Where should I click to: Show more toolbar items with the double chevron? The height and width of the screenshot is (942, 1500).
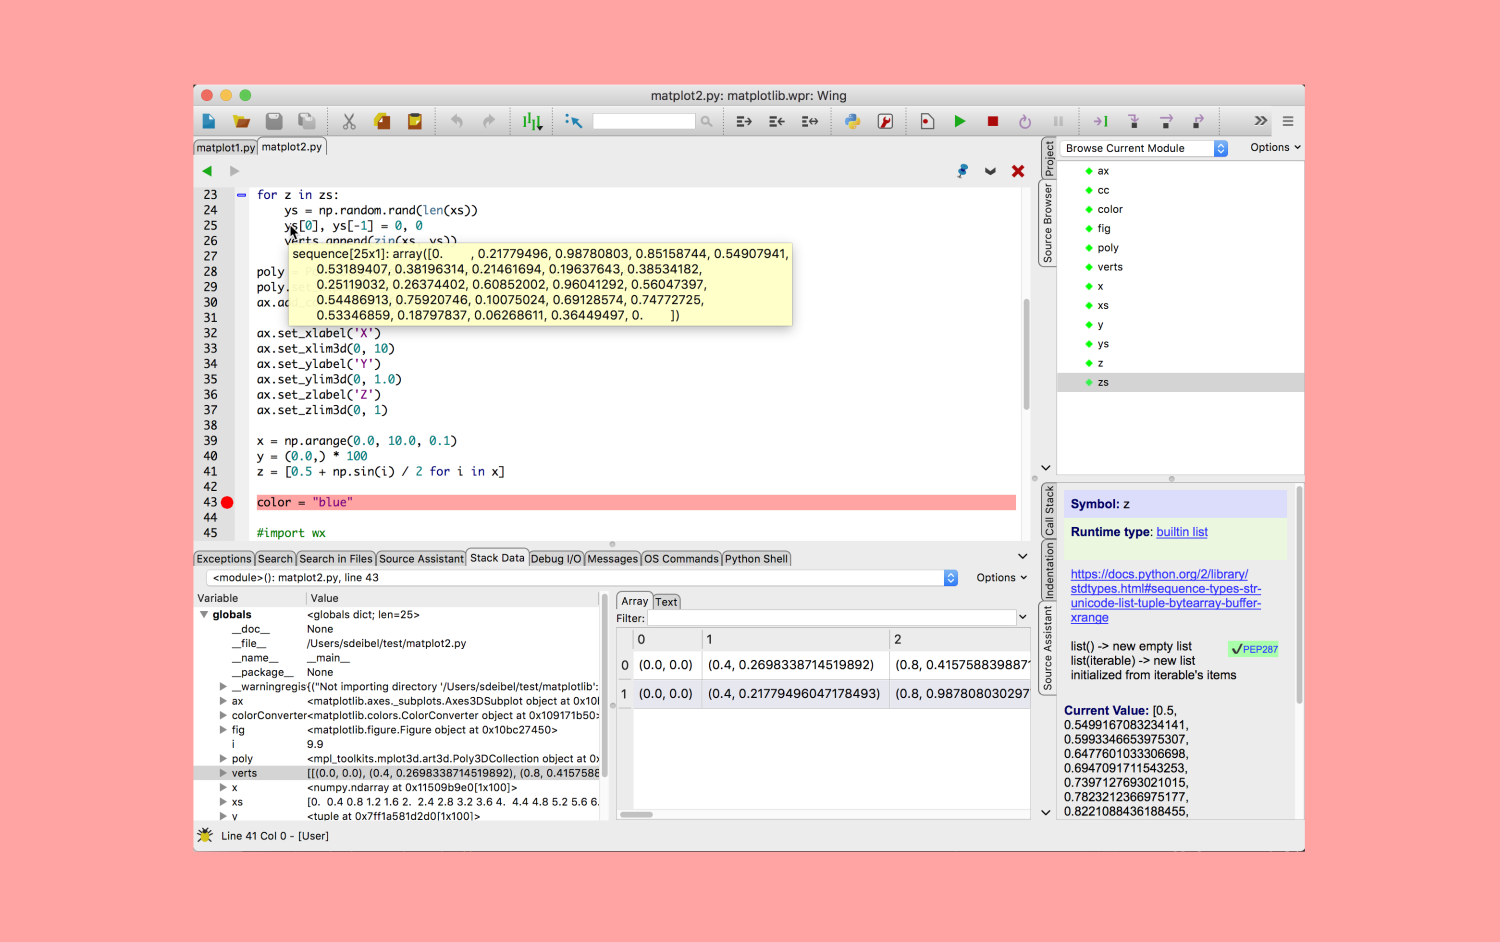(1261, 121)
